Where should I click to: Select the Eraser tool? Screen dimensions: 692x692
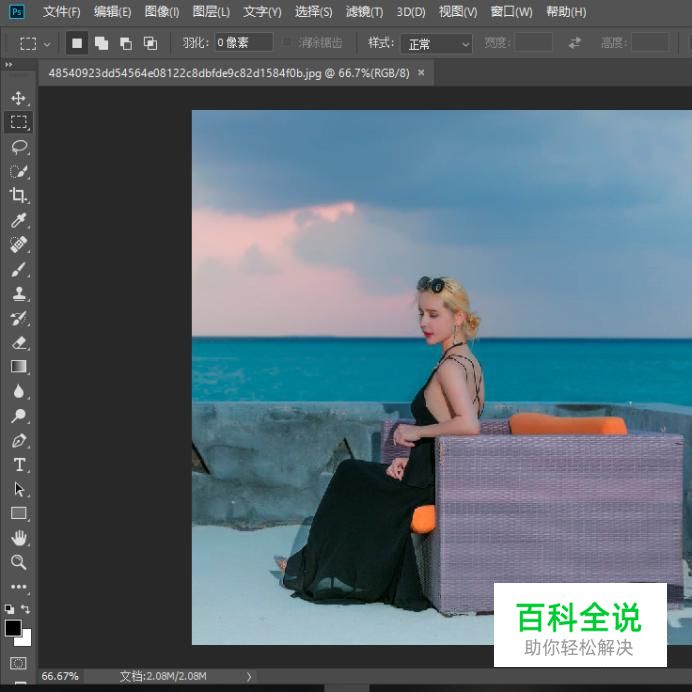(x=18, y=343)
